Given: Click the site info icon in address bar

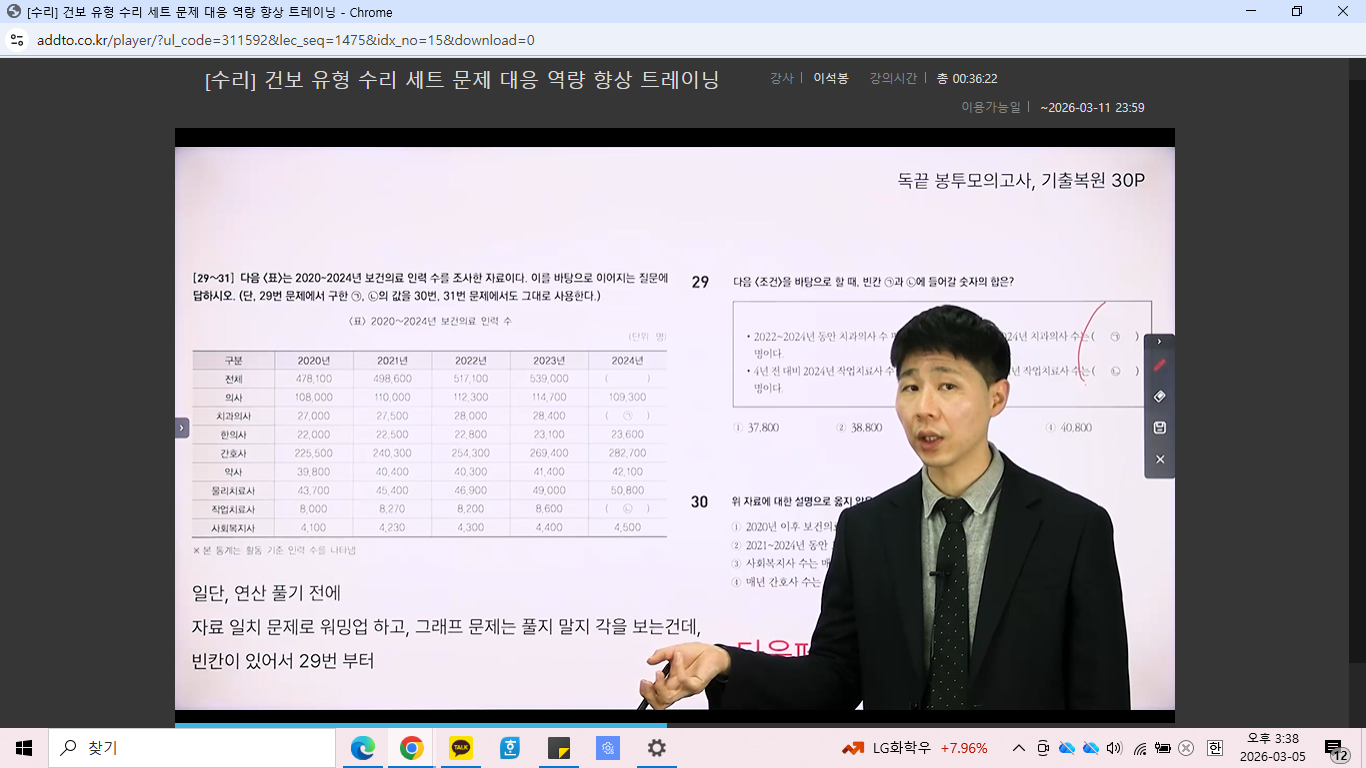Looking at the screenshot, I should [17, 40].
